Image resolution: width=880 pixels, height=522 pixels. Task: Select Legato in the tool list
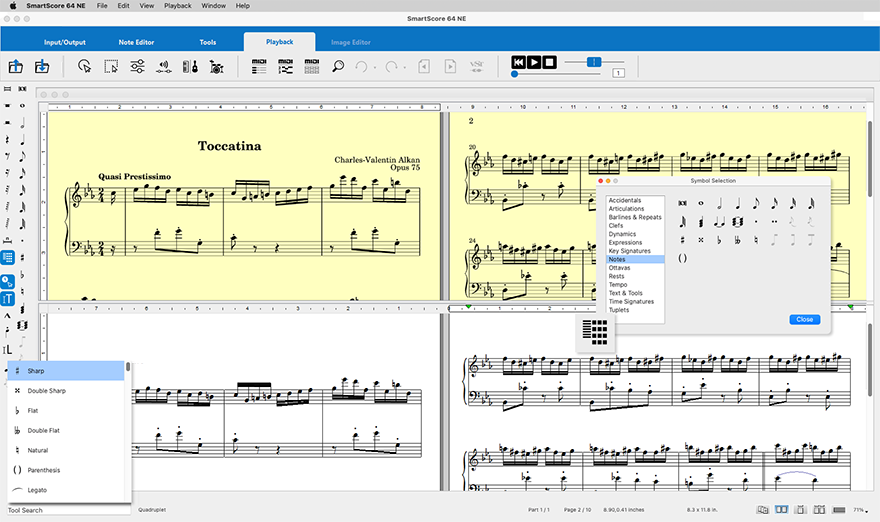[x=66, y=490]
